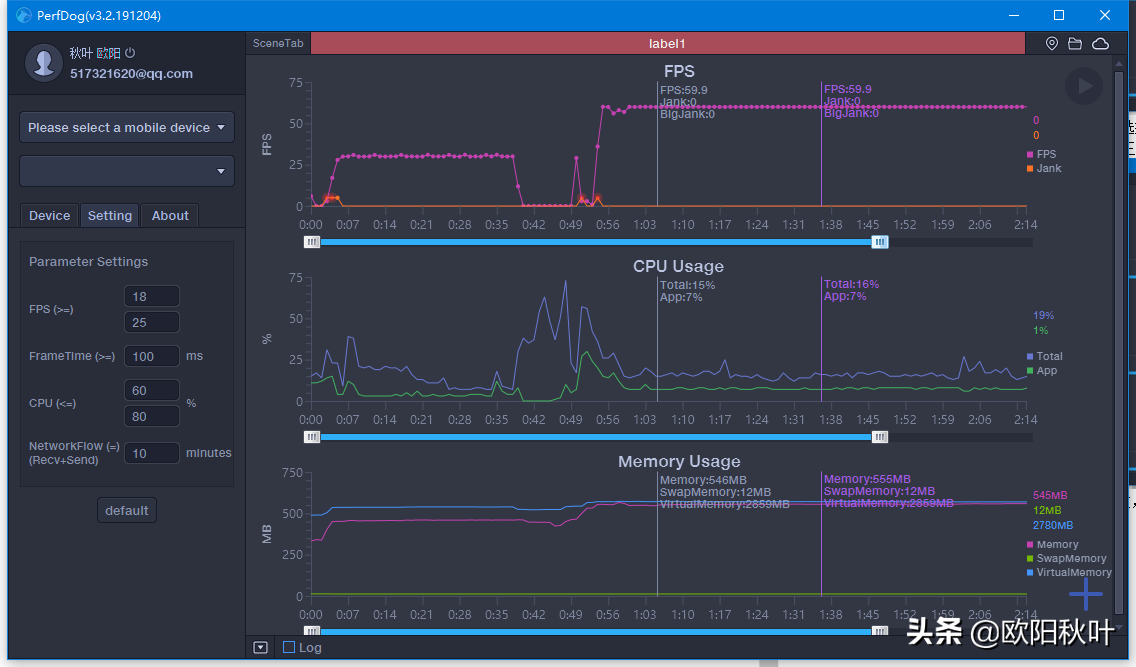This screenshot has height=667, width=1136.
Task: Click the 'Parameter Settings' heading
Action: coord(88,261)
